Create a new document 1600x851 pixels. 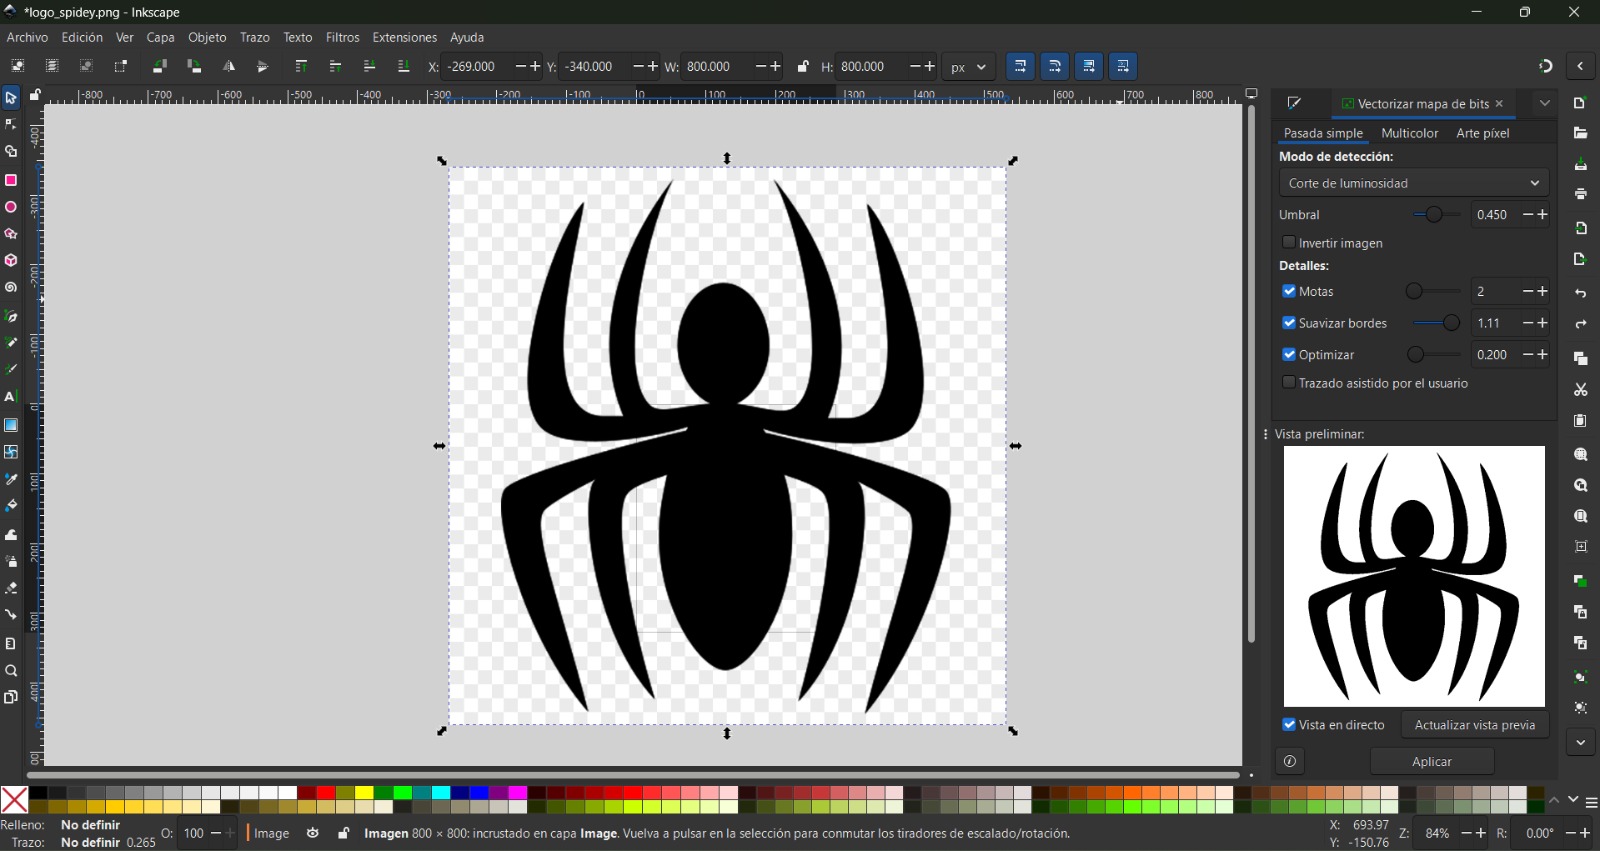coord(1581,103)
